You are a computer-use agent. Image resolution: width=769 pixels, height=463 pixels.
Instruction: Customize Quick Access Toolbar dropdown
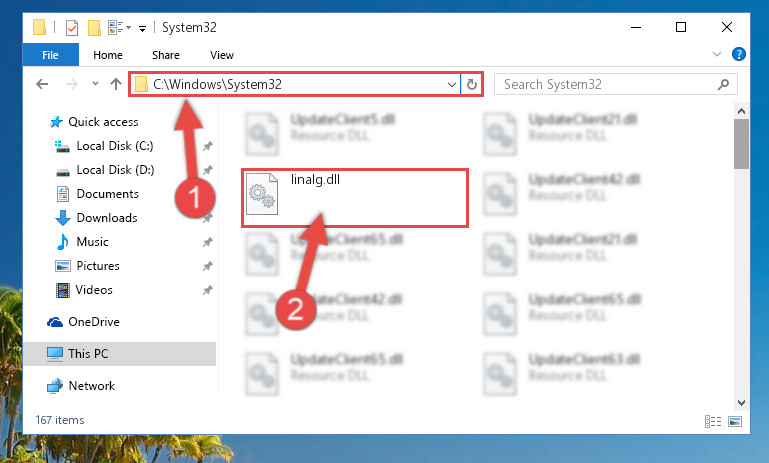pyautogui.click(x=142, y=28)
